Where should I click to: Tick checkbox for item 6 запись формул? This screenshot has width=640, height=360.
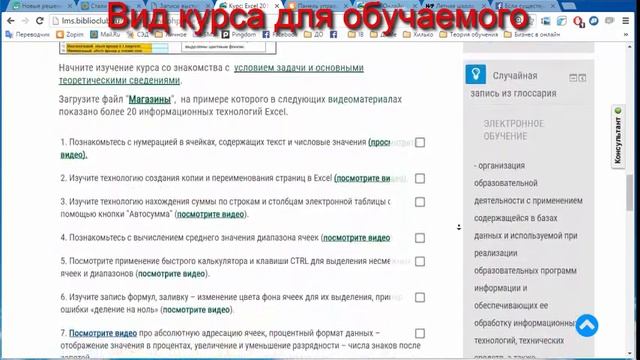(420, 298)
